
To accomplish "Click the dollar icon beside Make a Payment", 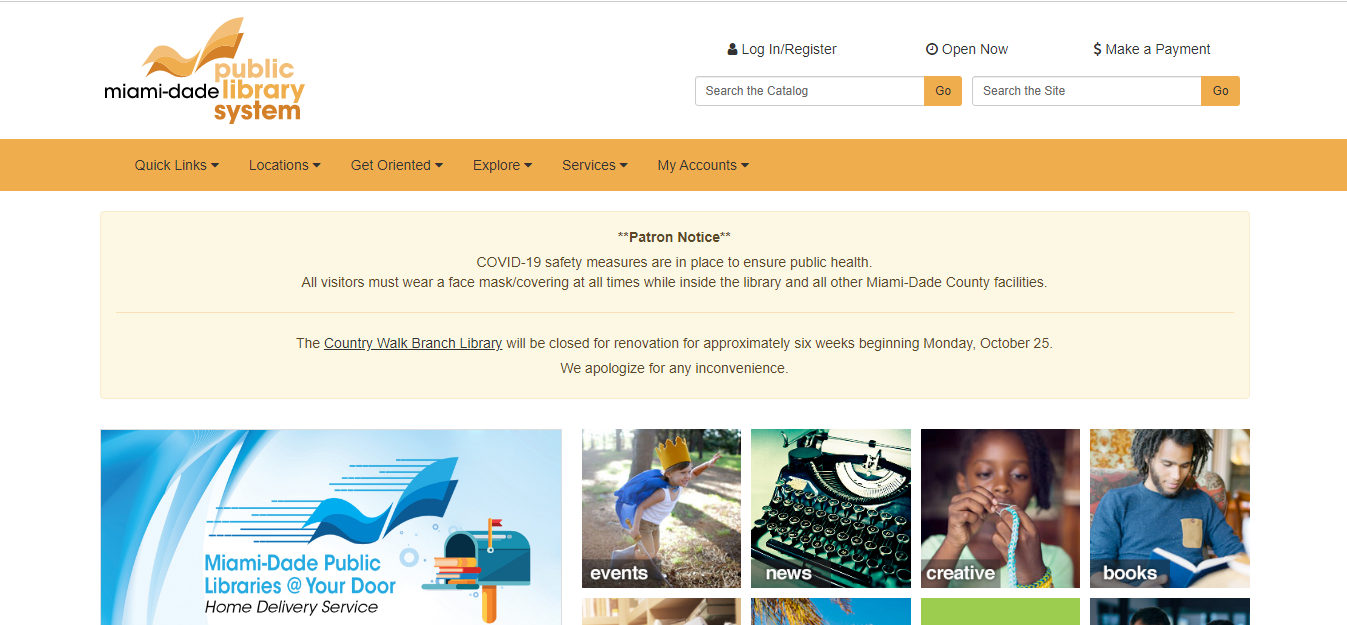I will click(1097, 49).
